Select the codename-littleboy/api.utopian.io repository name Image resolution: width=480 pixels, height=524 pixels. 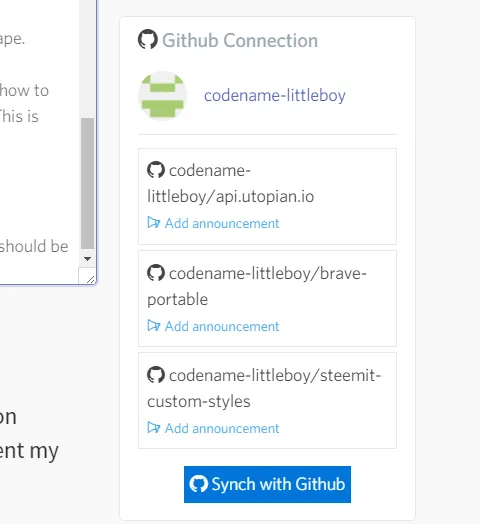pyautogui.click(x=231, y=183)
